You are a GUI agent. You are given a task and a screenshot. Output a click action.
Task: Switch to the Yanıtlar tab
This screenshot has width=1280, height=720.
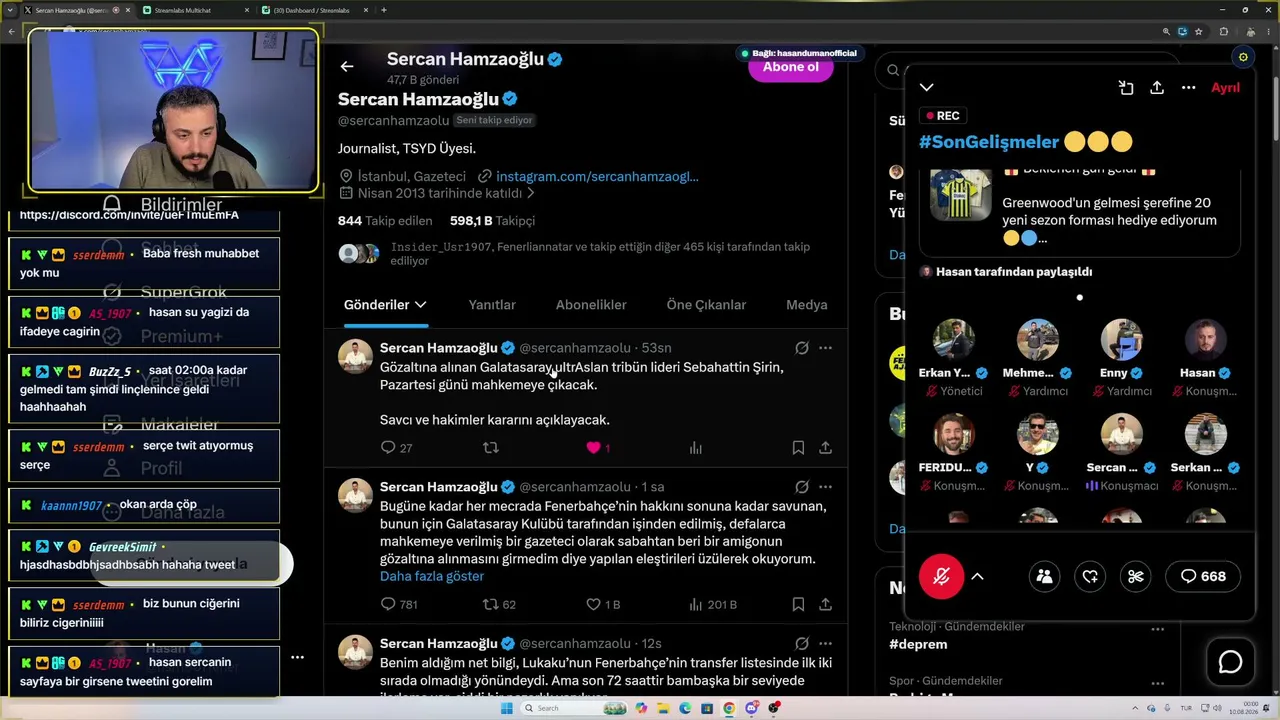[x=492, y=305]
